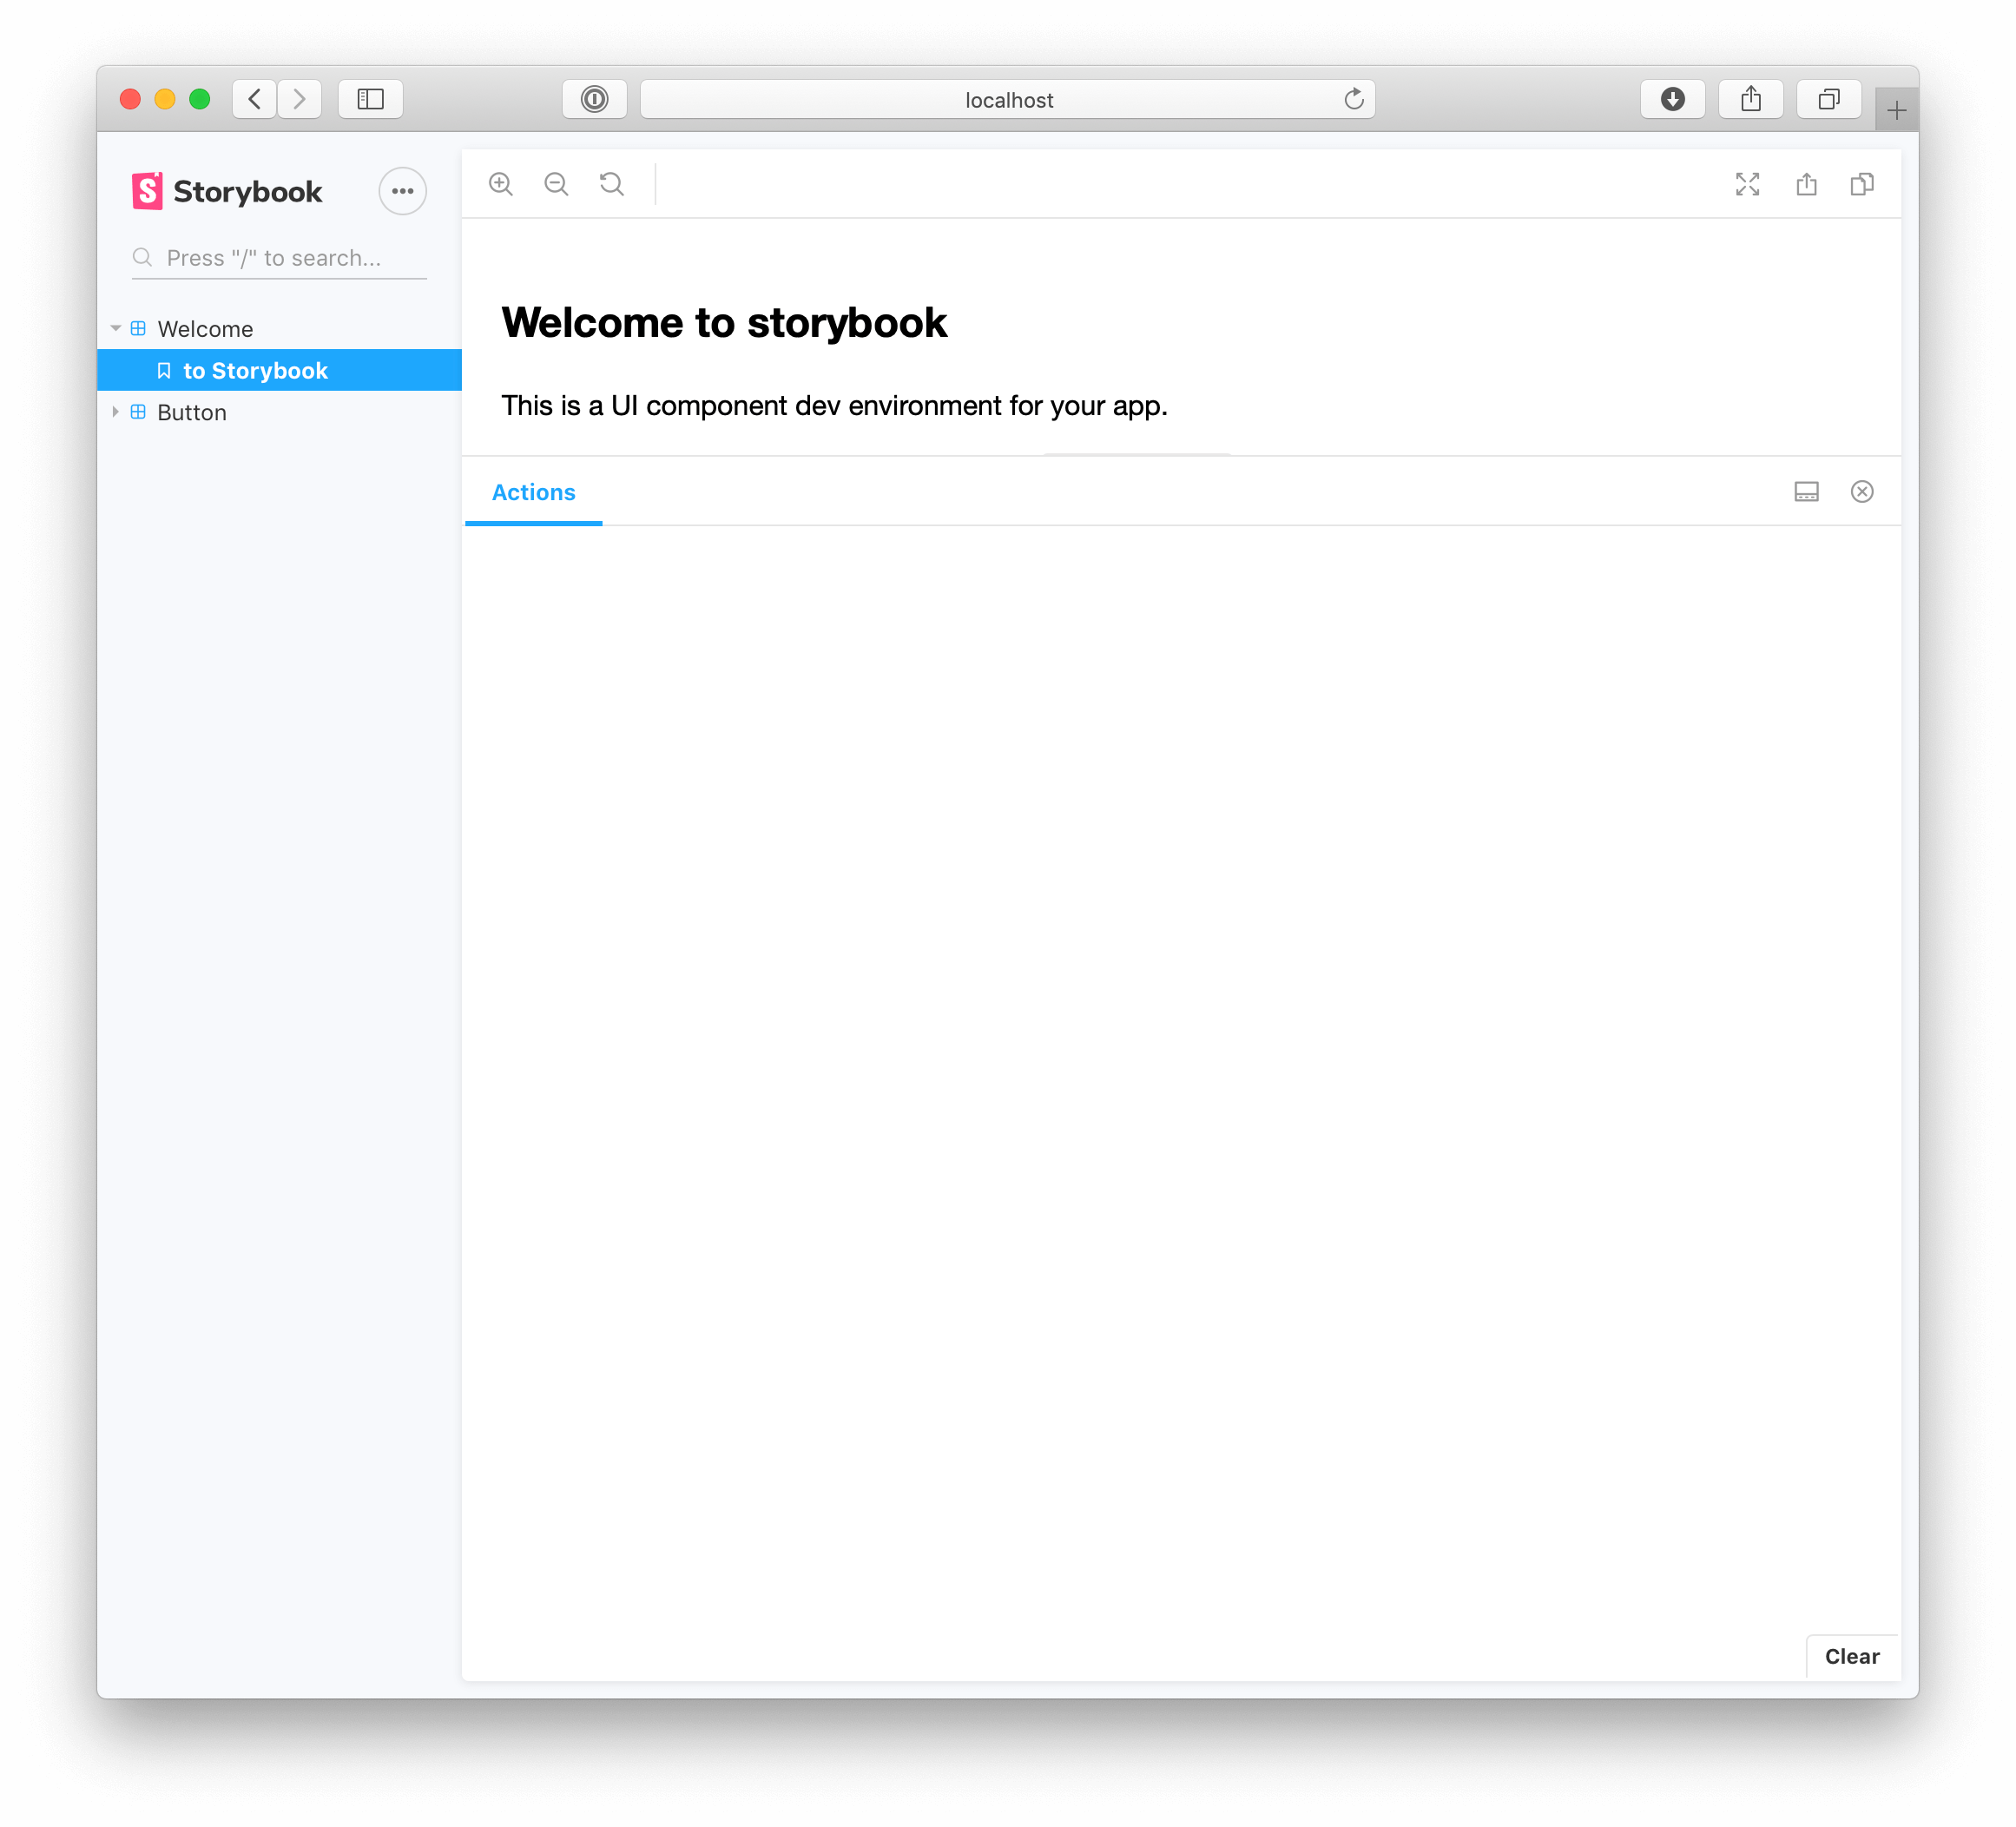Click the sidebar toggle icon
This screenshot has height=1827, width=2016.
371,100
